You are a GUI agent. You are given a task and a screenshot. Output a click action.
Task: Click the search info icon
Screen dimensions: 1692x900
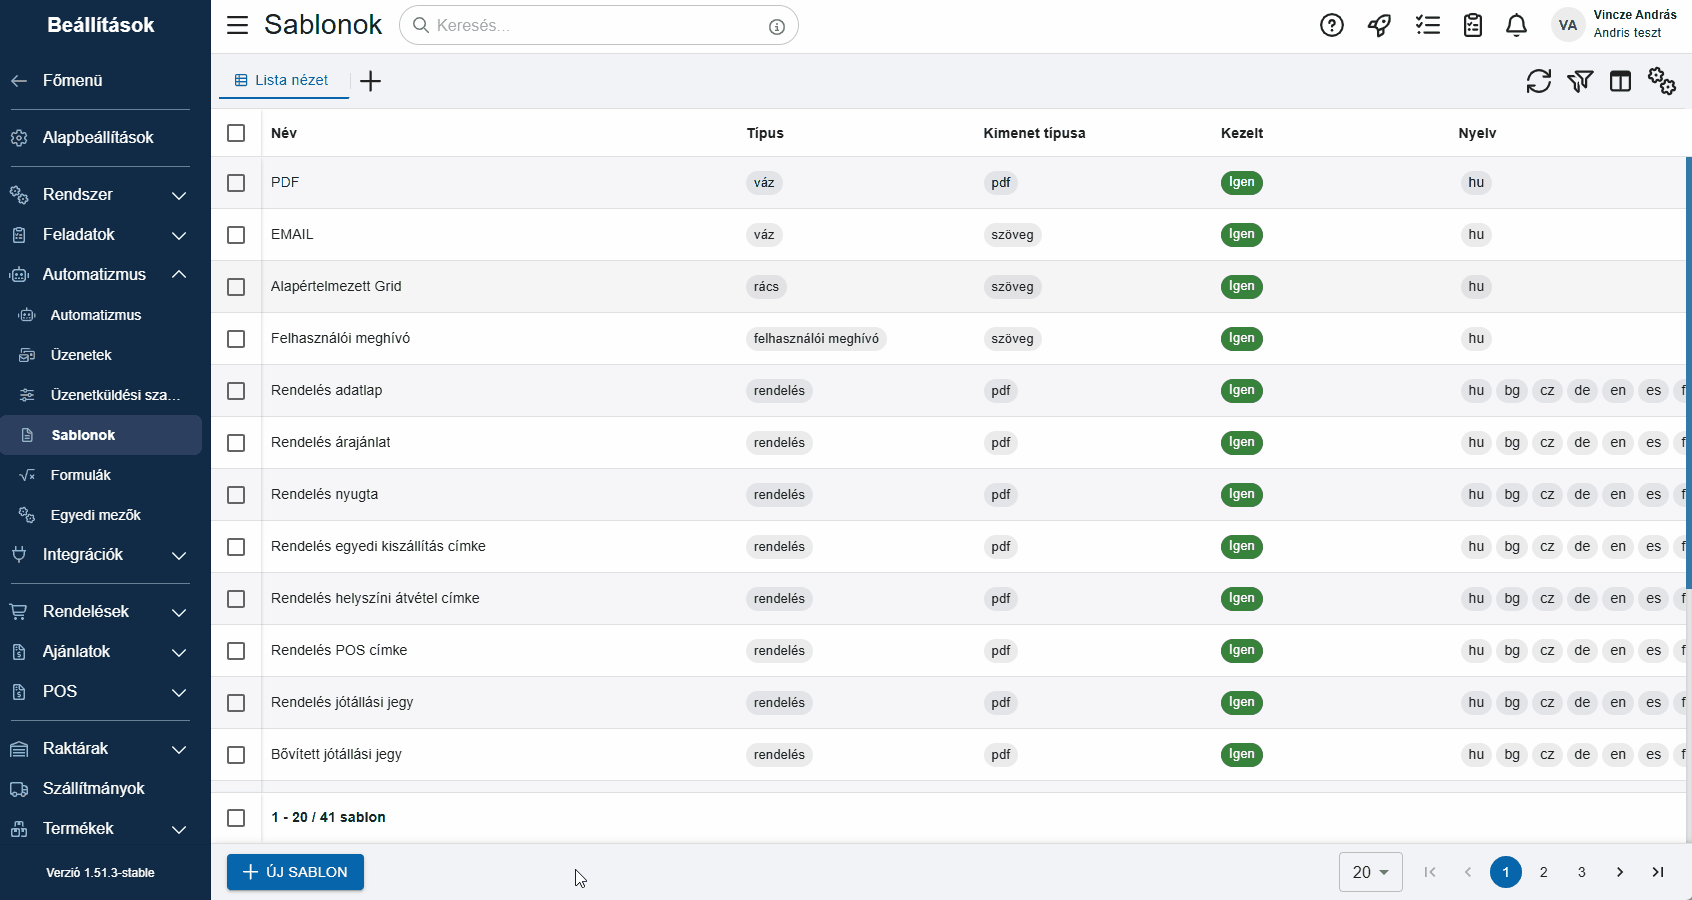click(x=776, y=27)
